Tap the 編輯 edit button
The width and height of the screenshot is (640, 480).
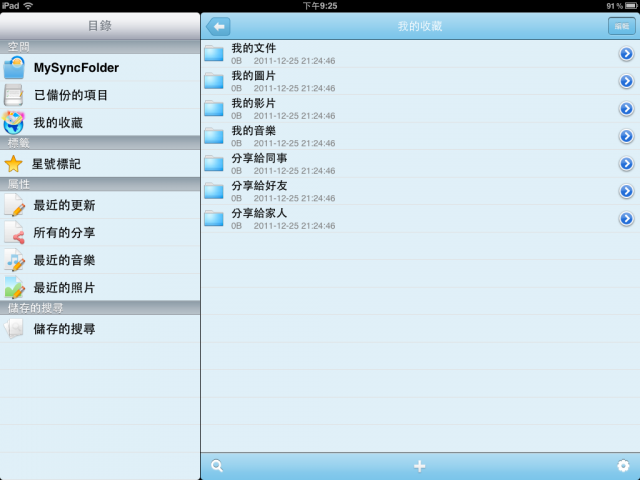pos(622,26)
